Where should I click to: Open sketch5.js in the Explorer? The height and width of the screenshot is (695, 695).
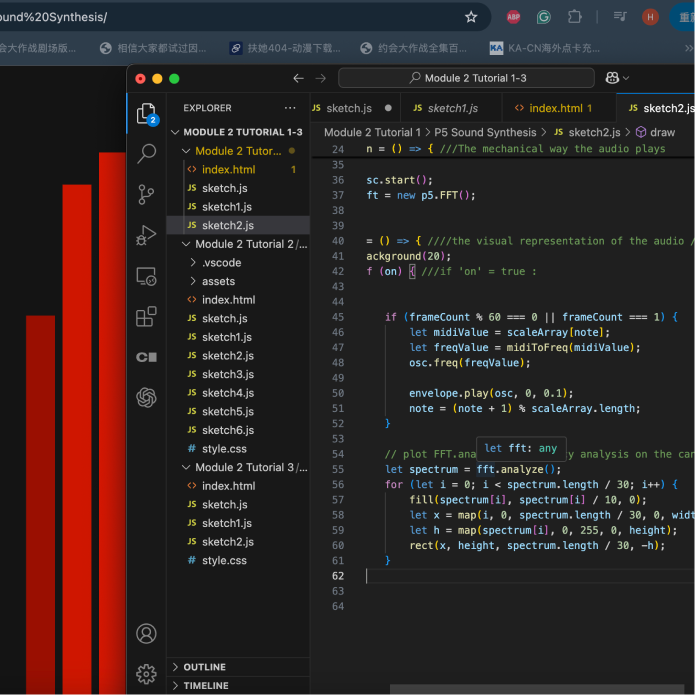click(x=238, y=411)
